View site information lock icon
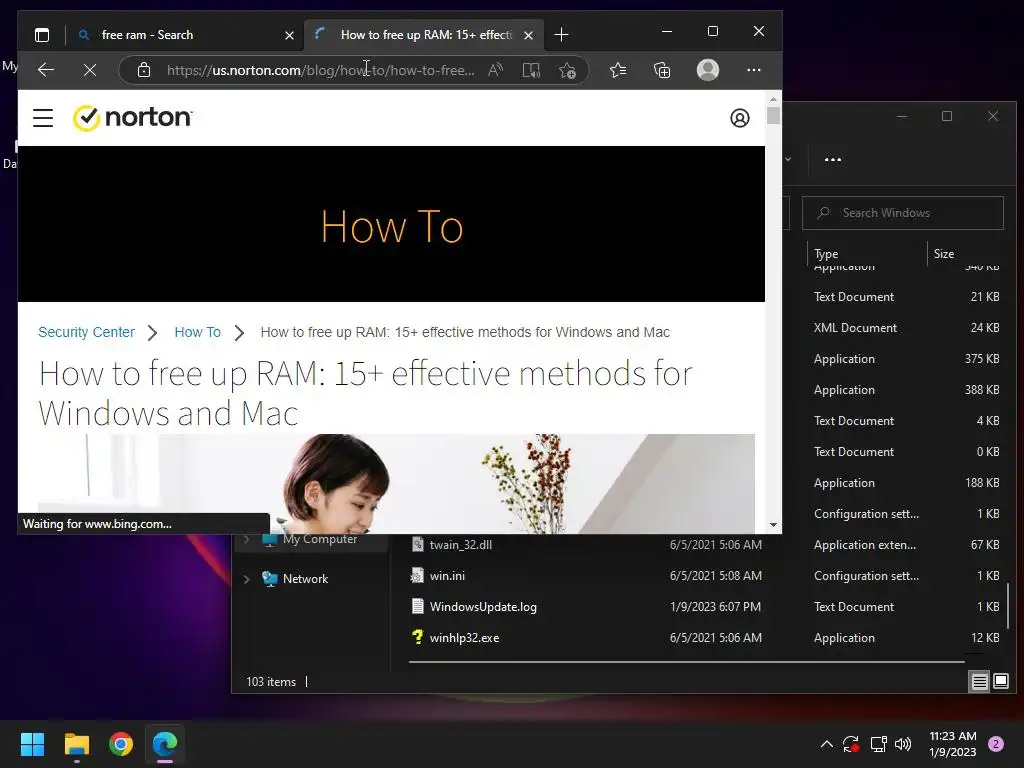Viewport: 1024px width, 768px height. [144, 70]
